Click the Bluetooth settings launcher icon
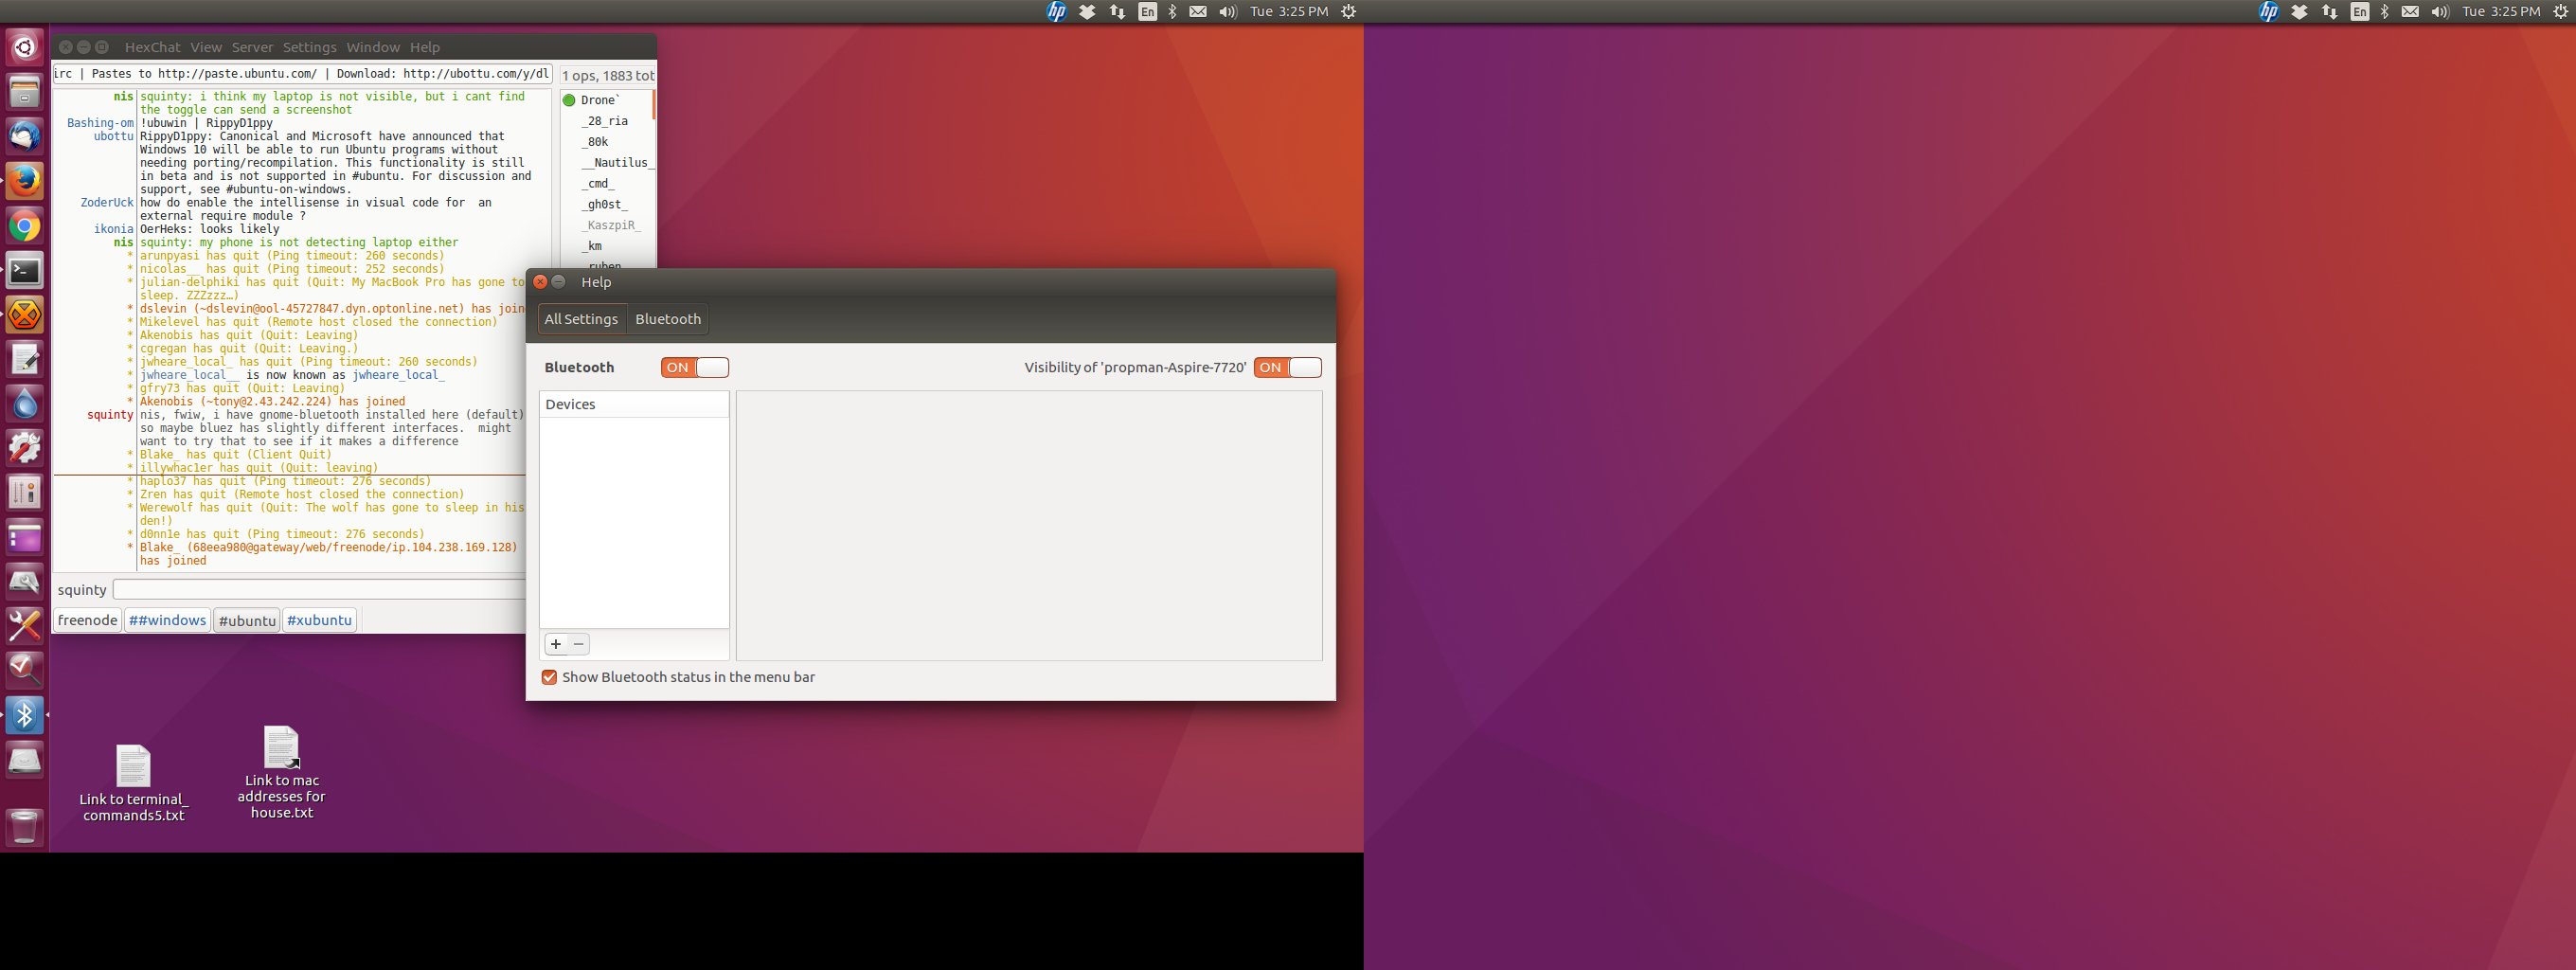Screen dimensions: 2576x970 pos(24,715)
